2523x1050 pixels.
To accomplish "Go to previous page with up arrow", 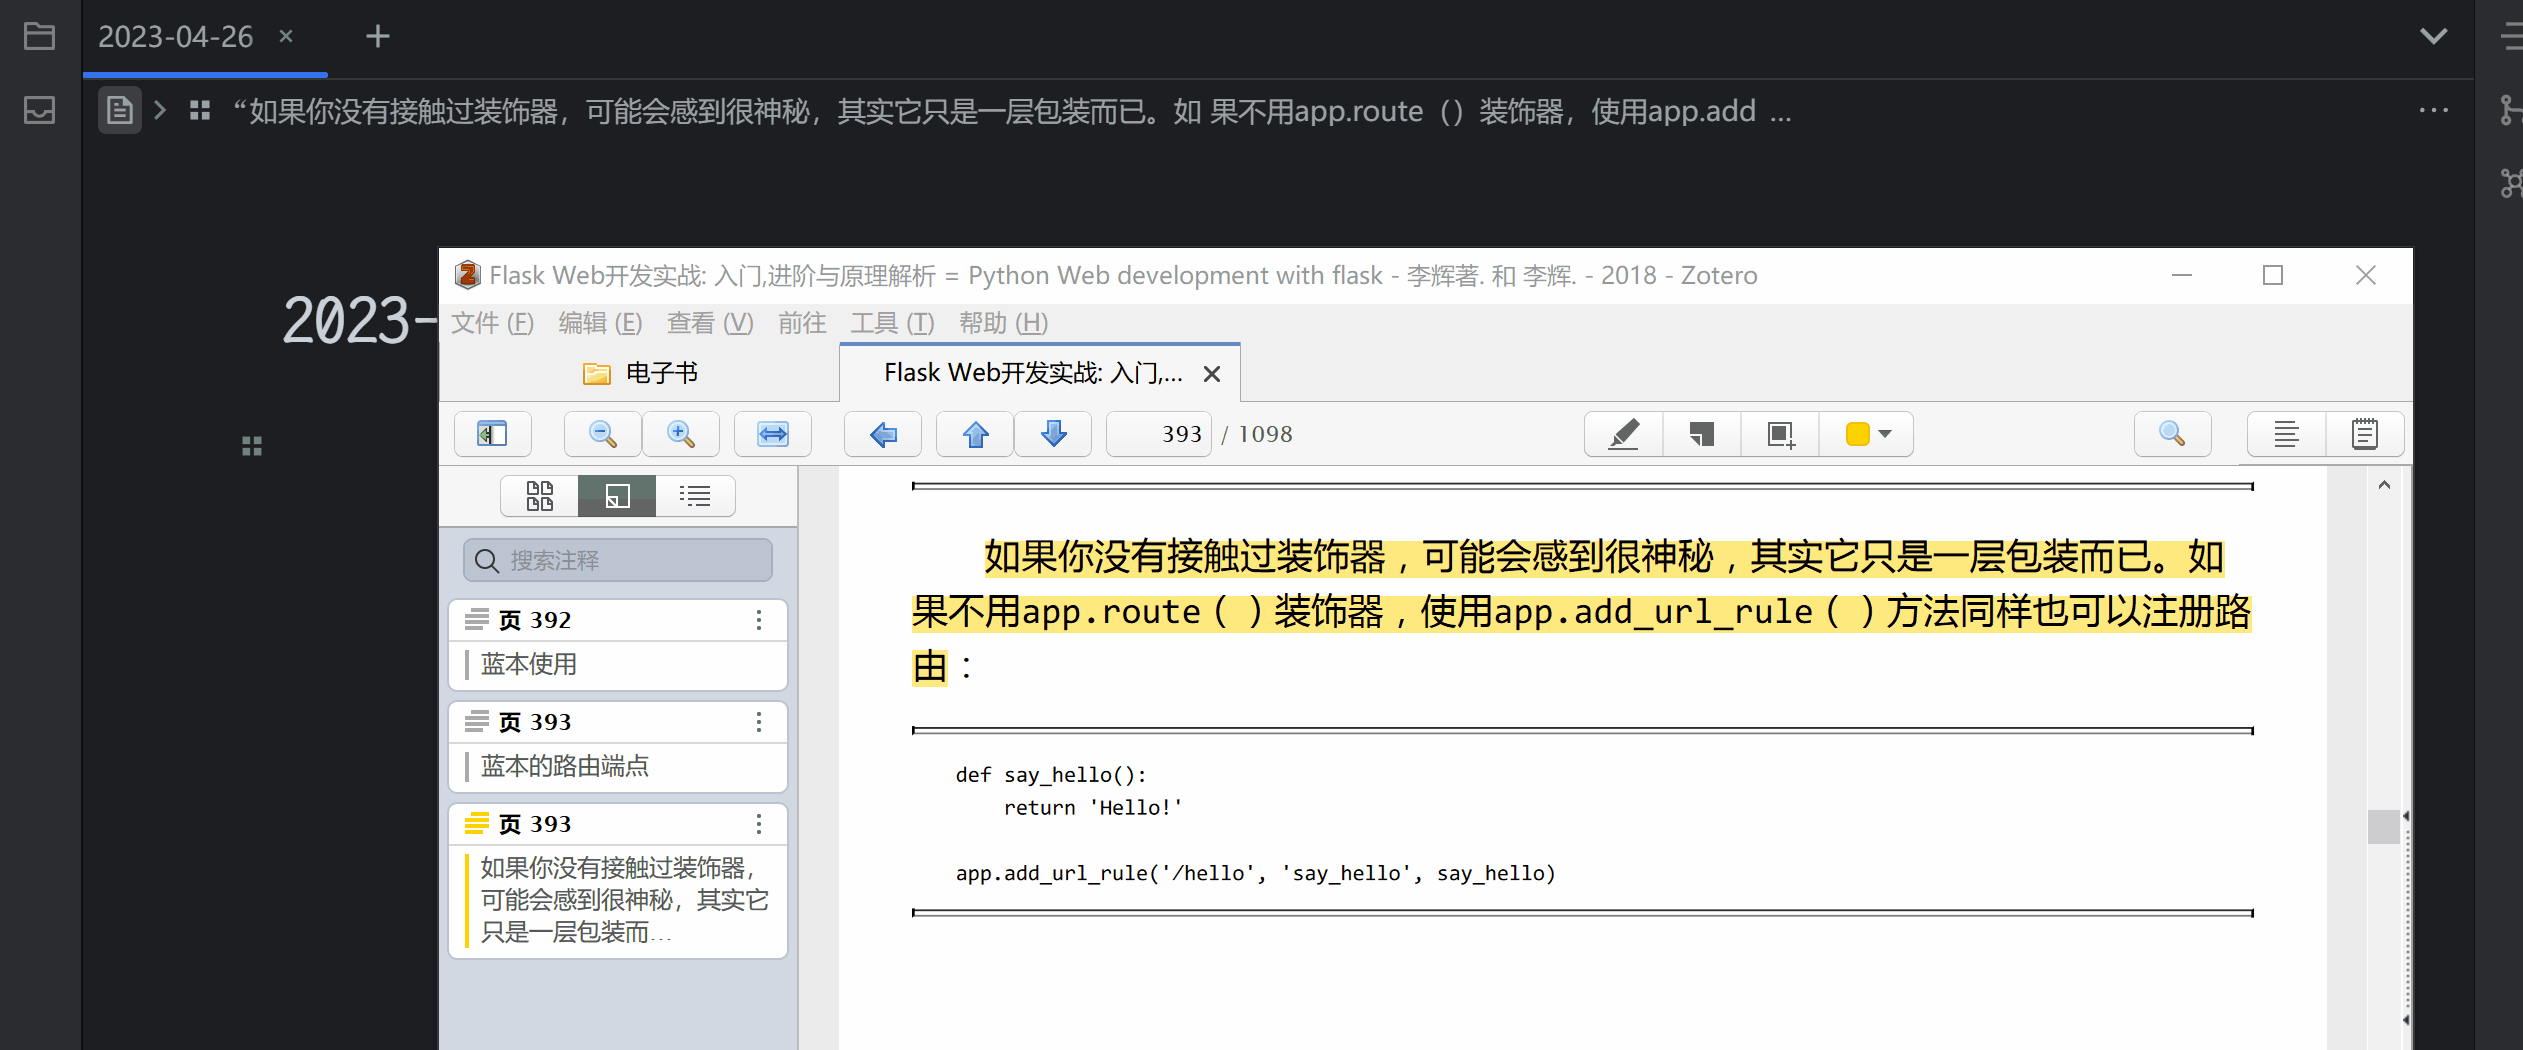I will (x=975, y=434).
